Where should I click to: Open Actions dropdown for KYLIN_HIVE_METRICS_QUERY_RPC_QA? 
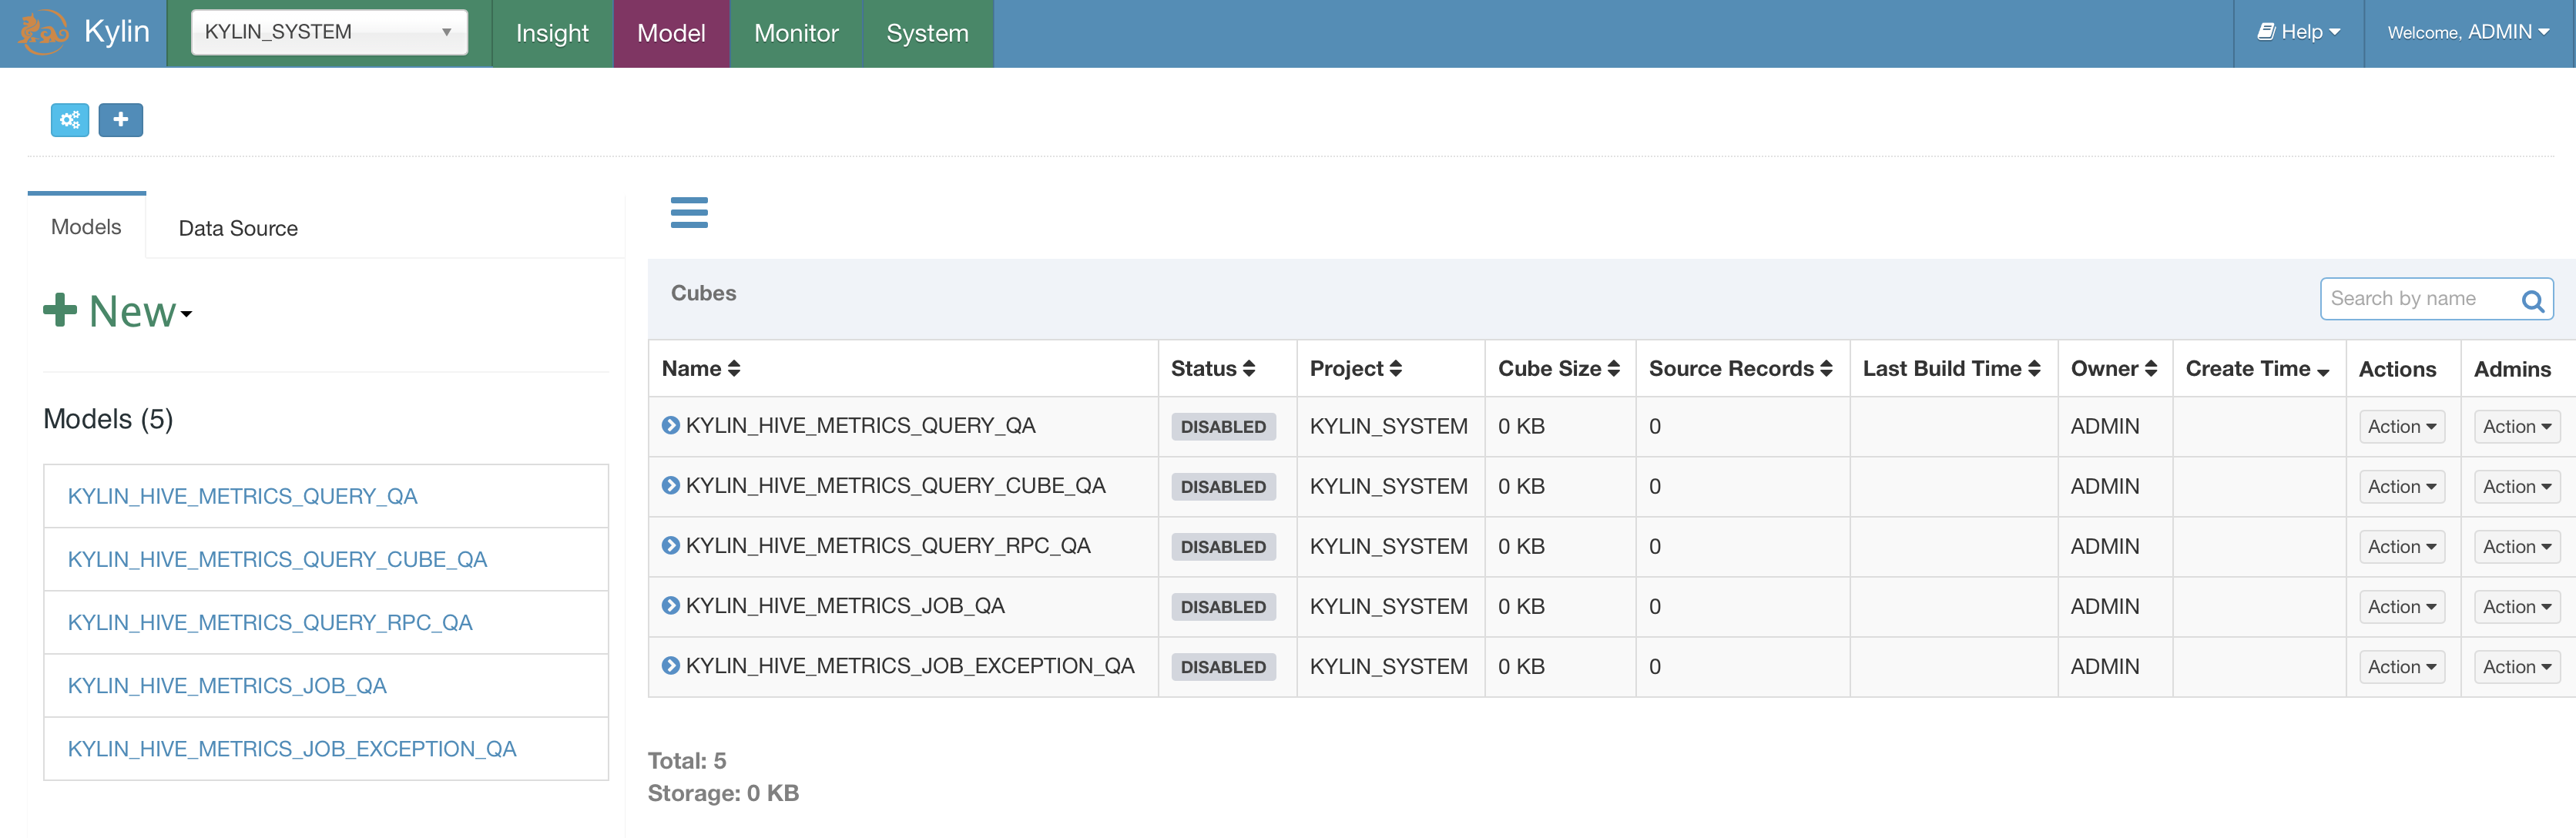pos(2401,547)
